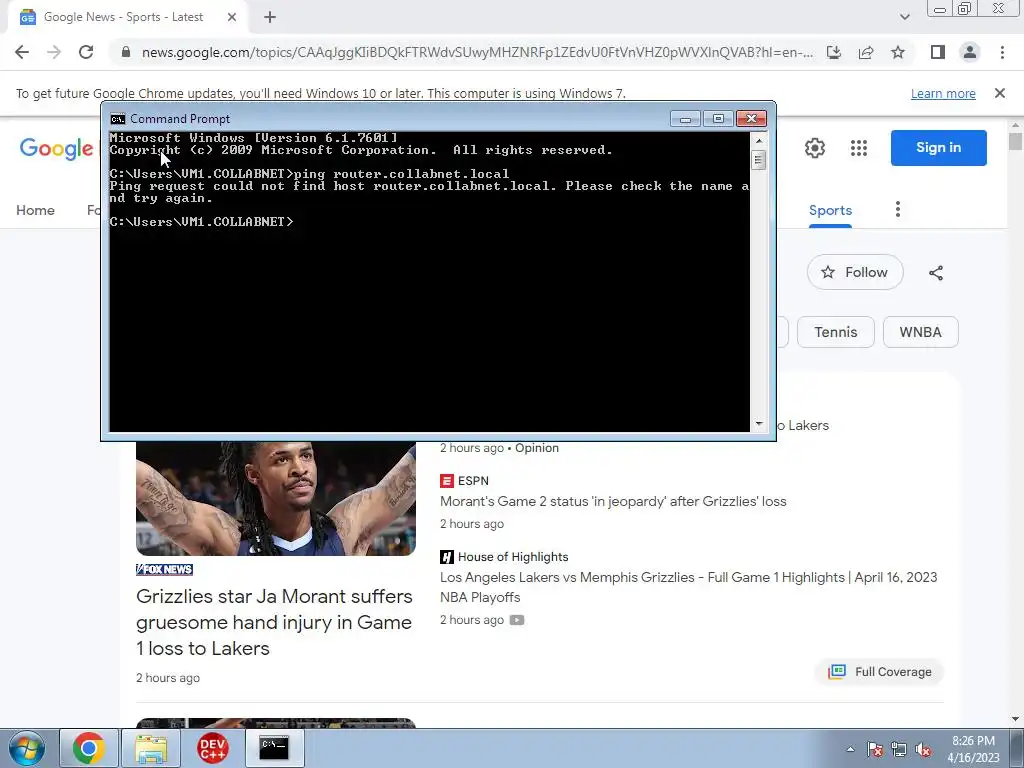Switch to Command Prompt taskbar button
The width and height of the screenshot is (1024, 768).
pyautogui.click(x=274, y=748)
